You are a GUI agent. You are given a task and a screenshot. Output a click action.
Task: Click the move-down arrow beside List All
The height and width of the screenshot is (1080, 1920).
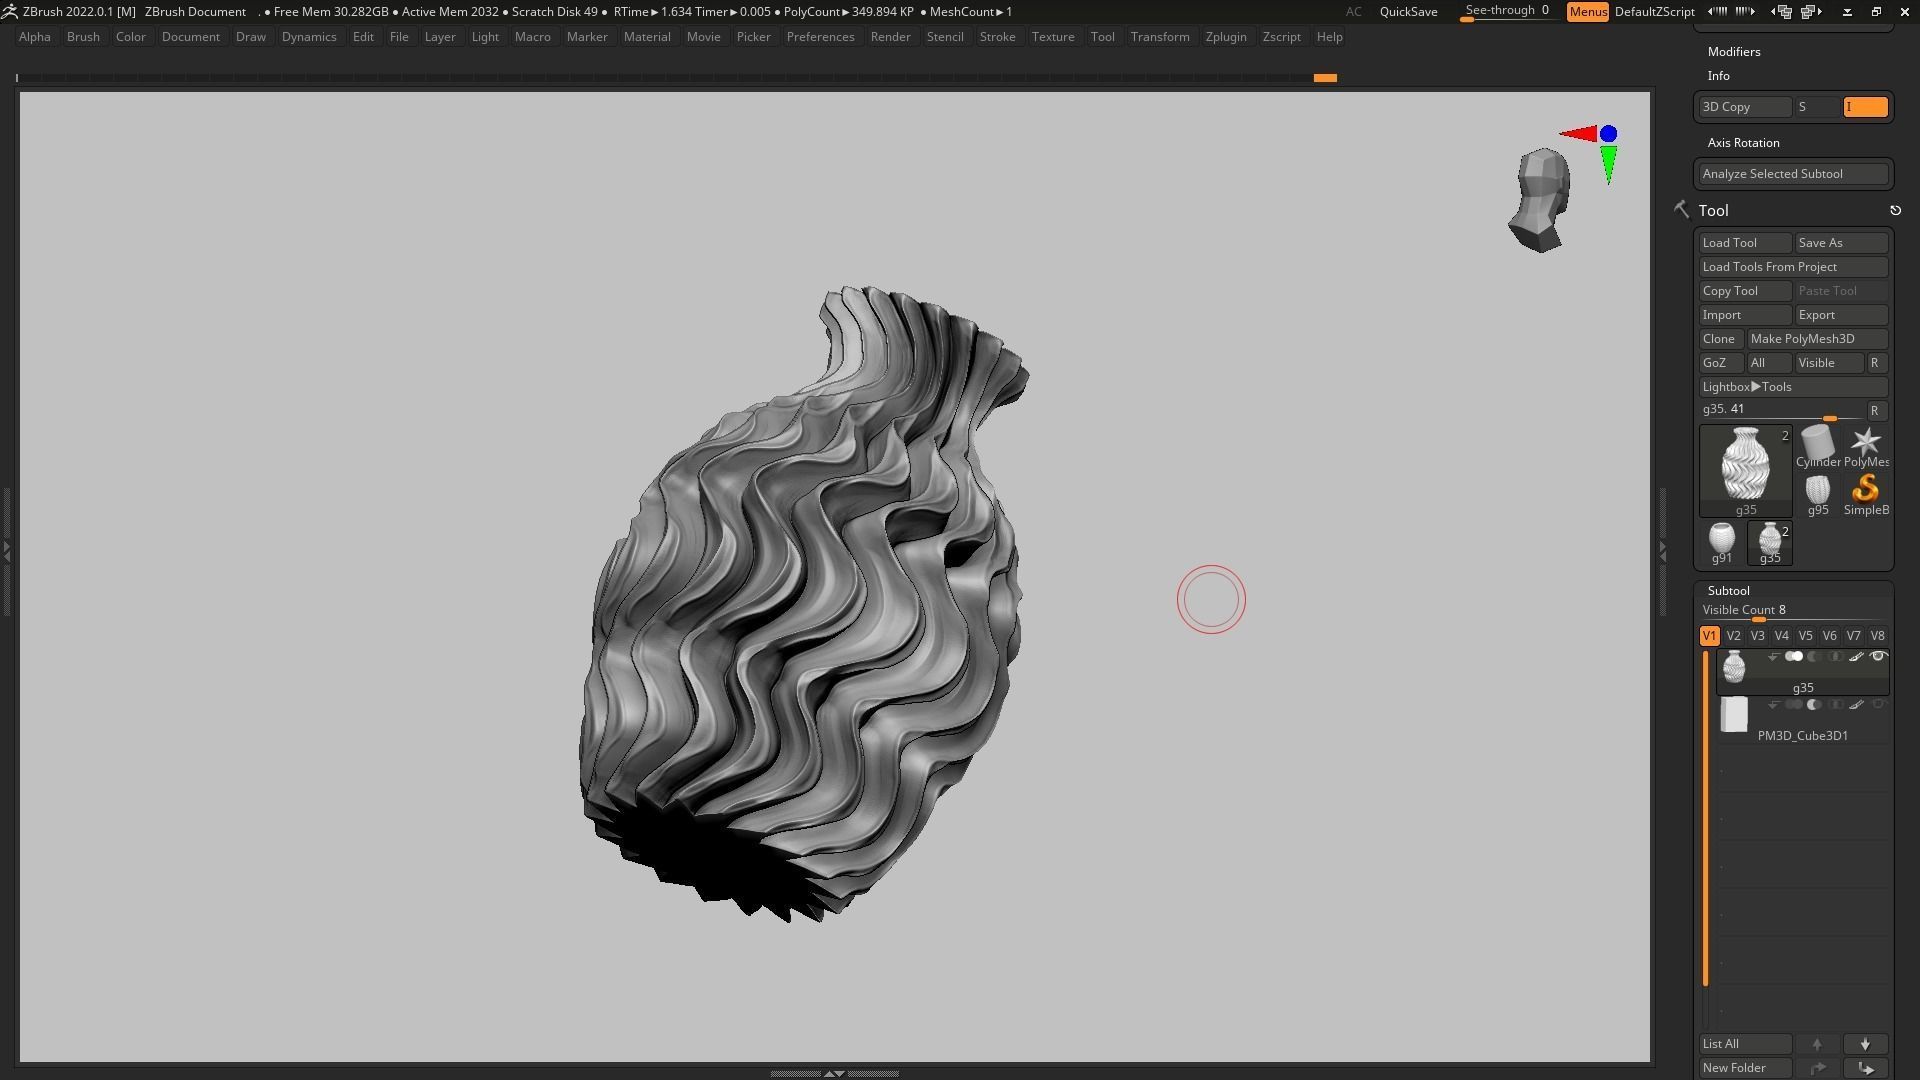1865,1044
